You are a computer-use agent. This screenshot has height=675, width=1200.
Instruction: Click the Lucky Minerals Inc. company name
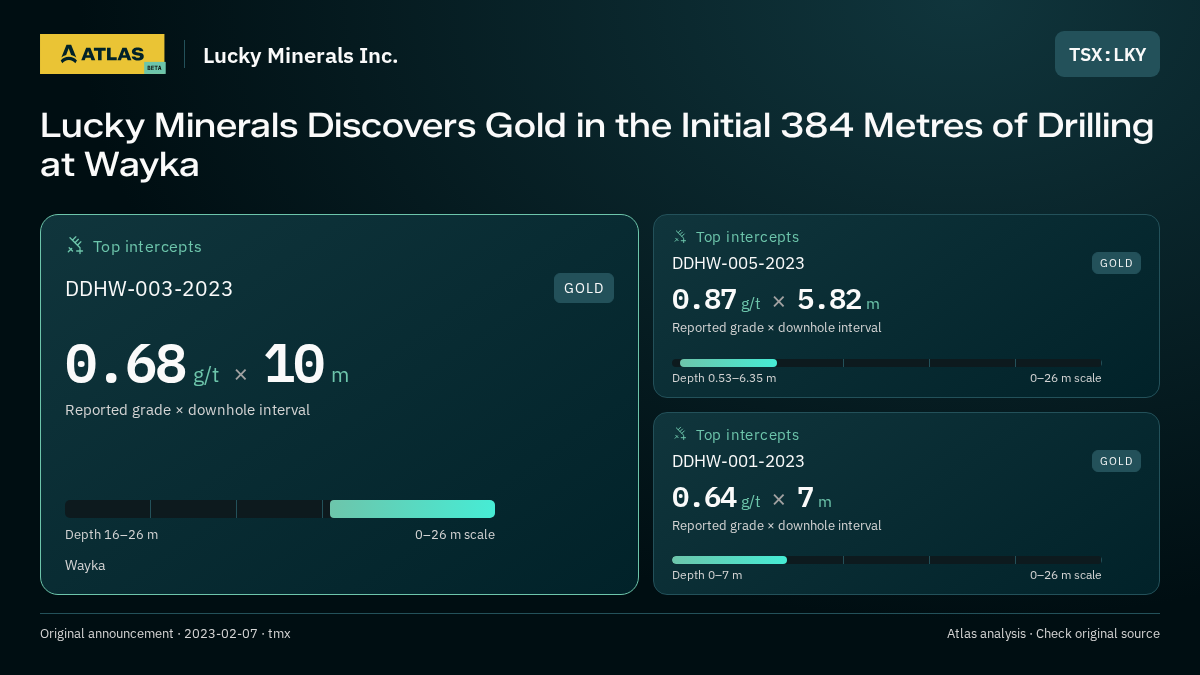(300, 55)
